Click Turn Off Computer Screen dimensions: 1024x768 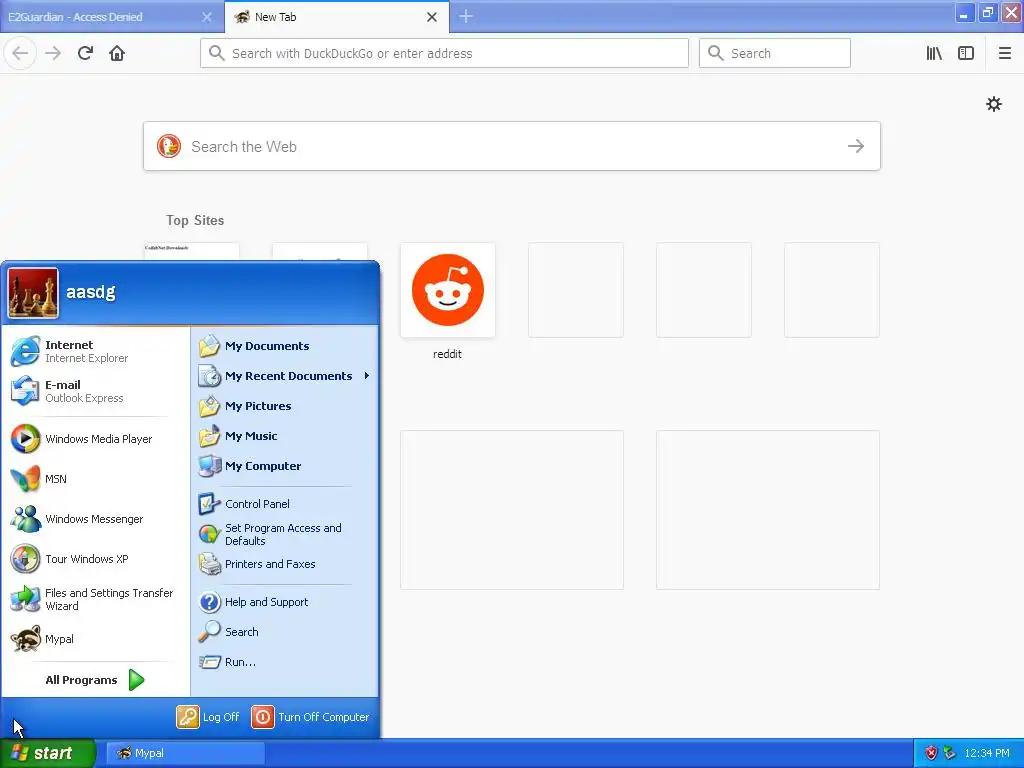tap(311, 717)
